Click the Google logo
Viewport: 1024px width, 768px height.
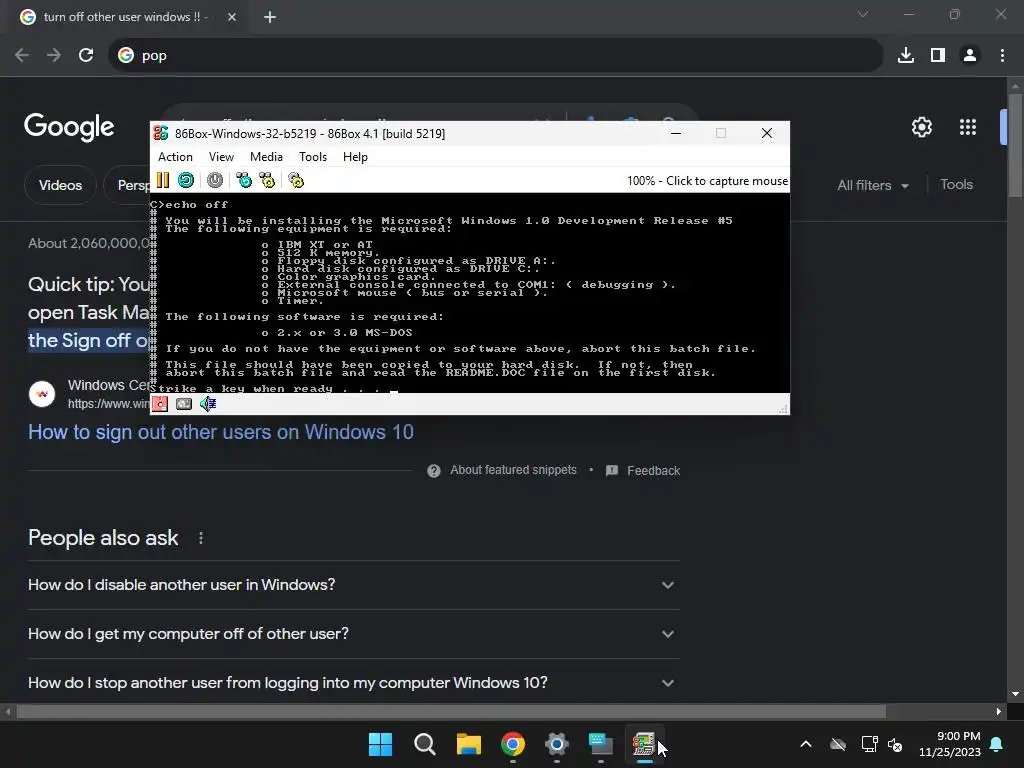(69, 127)
